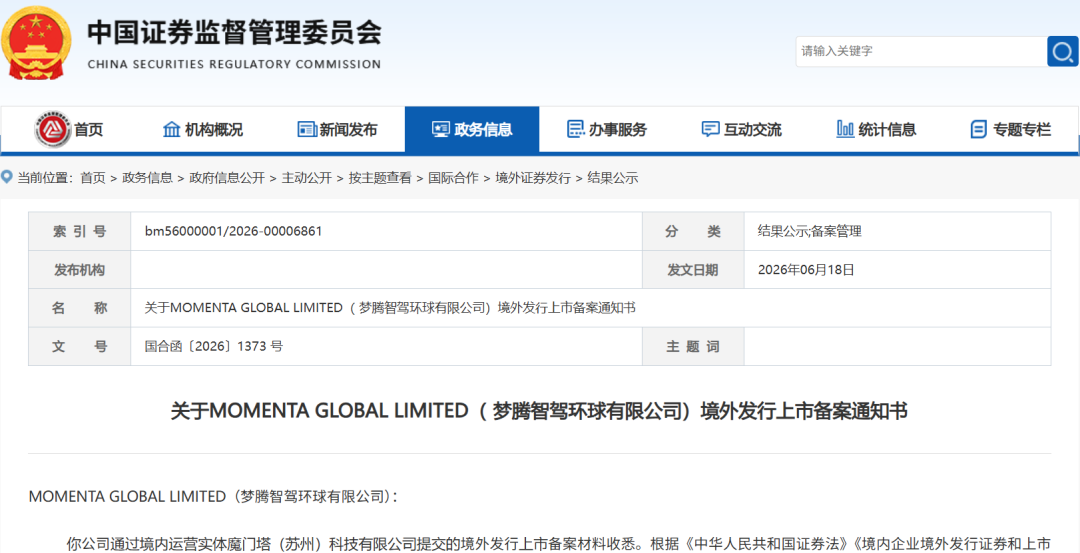1080x553 pixels.
Task: Click the red home emblem icon
Action: coord(52,129)
